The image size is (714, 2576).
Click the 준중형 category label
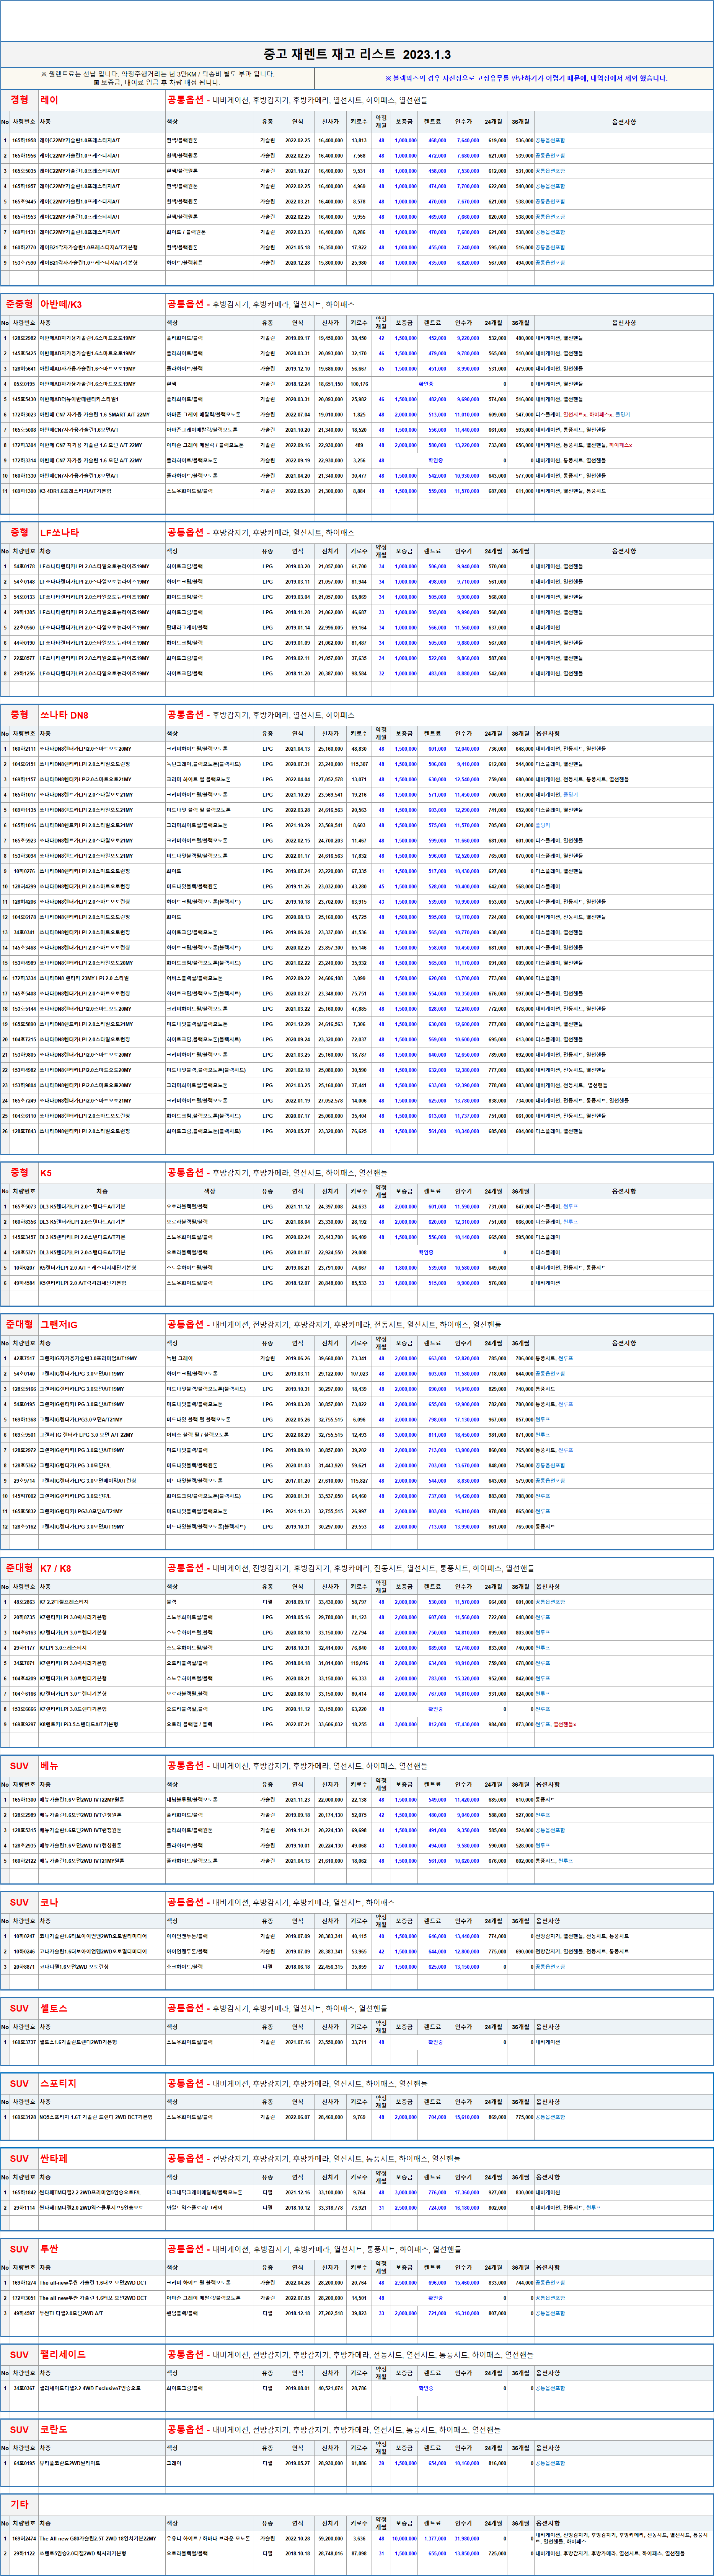(x=19, y=304)
